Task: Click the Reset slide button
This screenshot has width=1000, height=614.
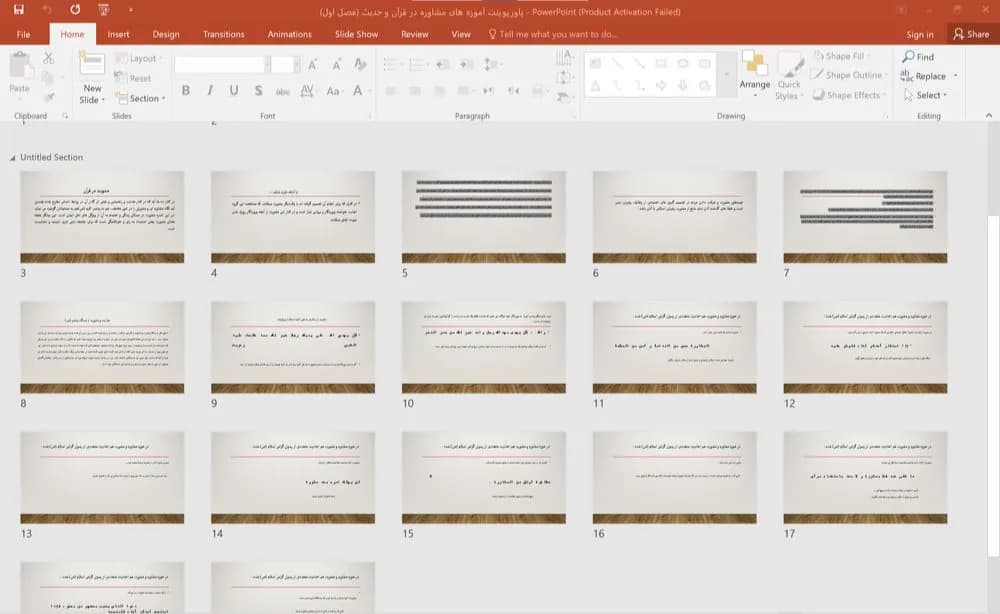Action: [133, 78]
